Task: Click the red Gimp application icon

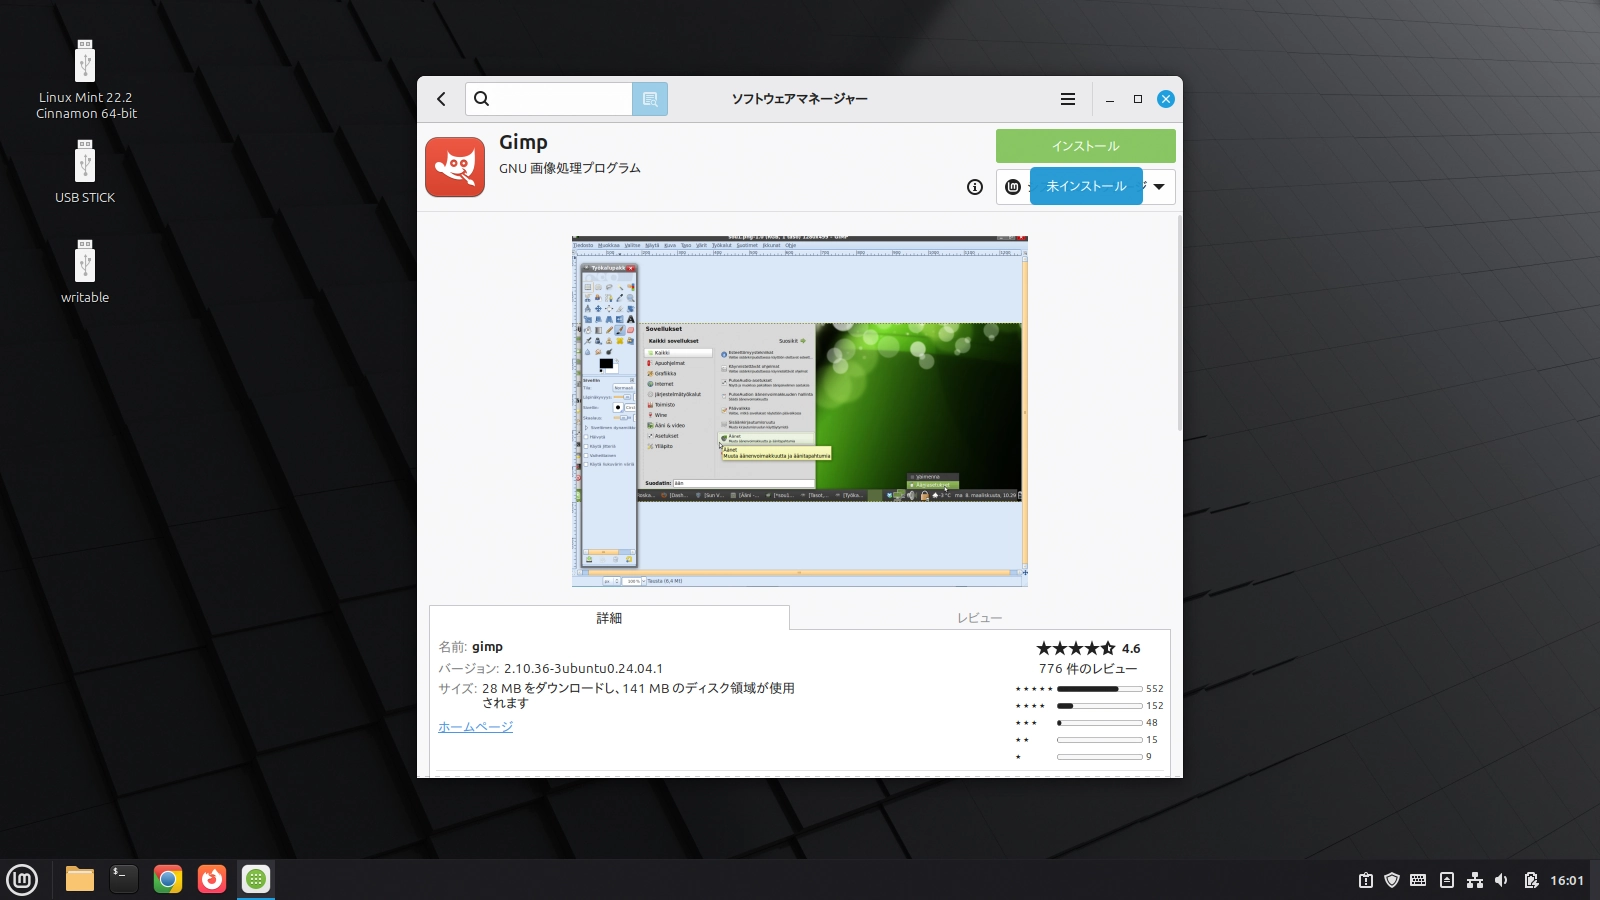Action: [x=455, y=167]
